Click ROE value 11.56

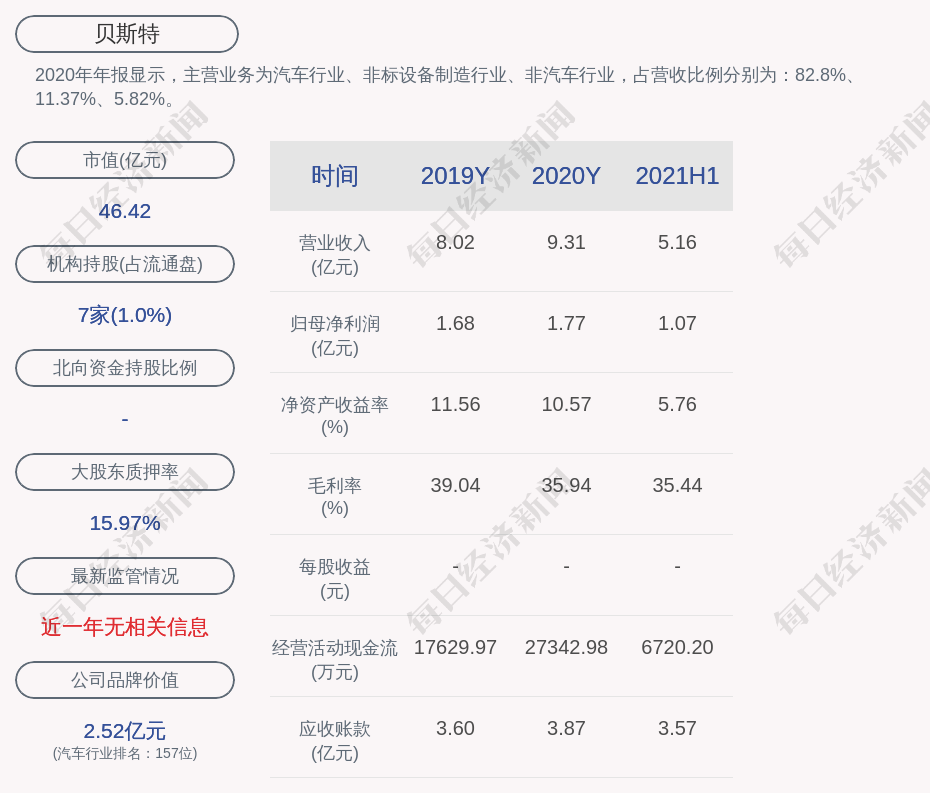click(455, 405)
